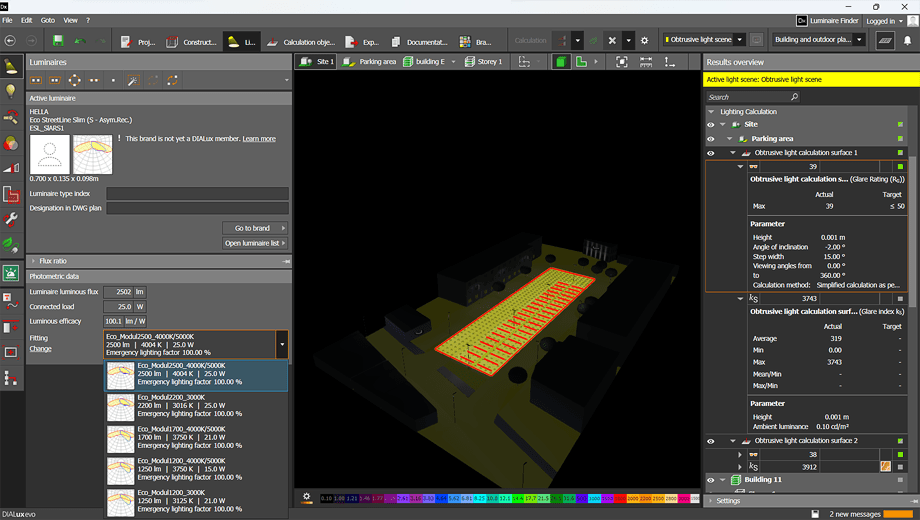This screenshot has width=920, height=520.
Task: Open the Goto menu
Action: tap(48, 20)
